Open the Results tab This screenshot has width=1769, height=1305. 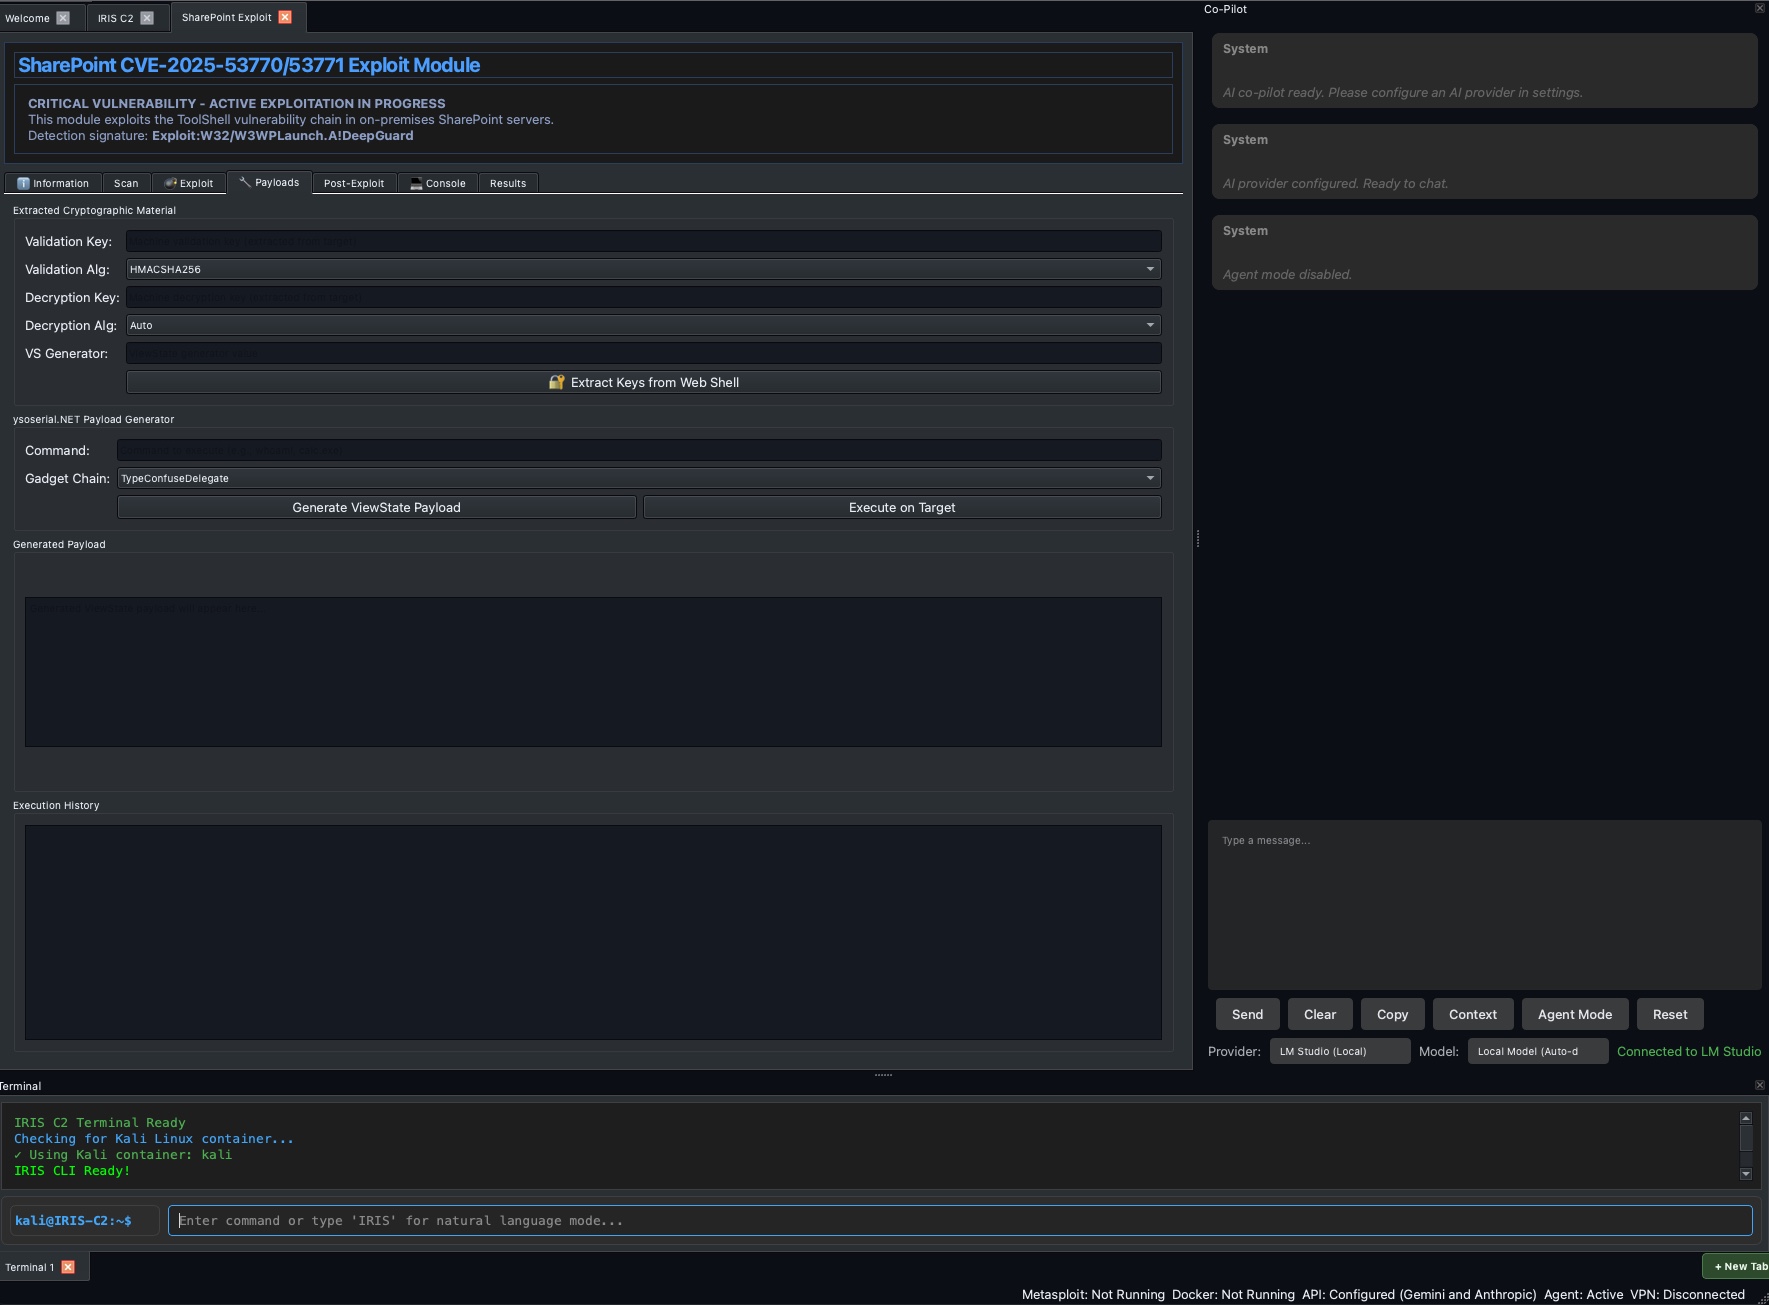coord(508,183)
